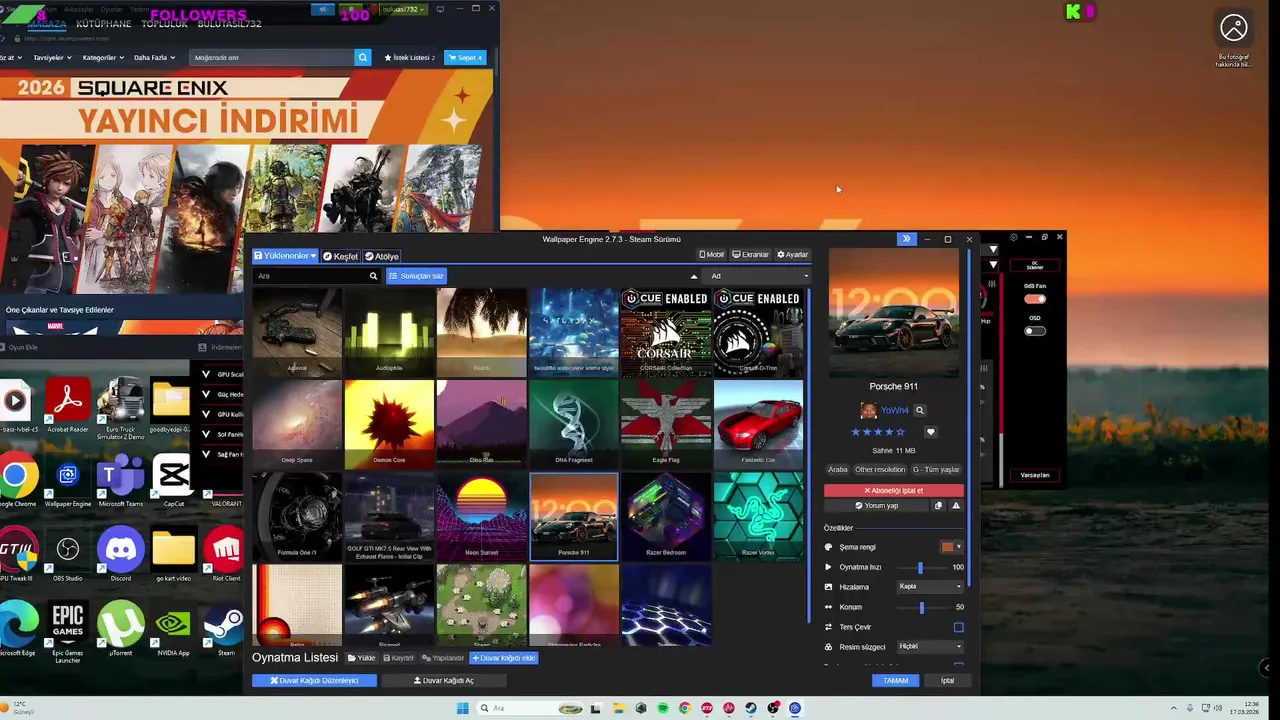The image size is (1280, 720).
Task: Click Duvar kağıdı ekle button
Action: 504,658
